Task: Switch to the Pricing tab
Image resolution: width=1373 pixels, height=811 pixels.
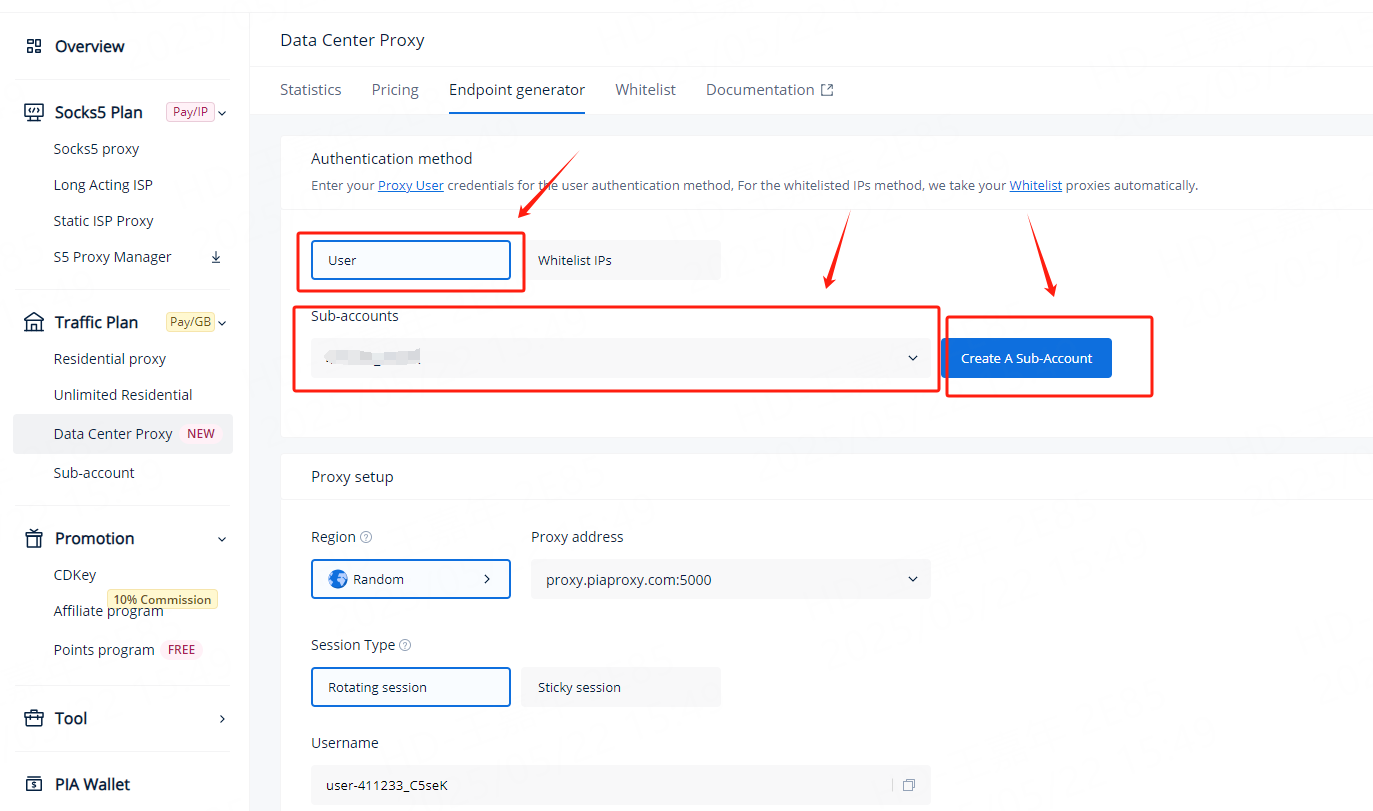Action: pos(395,90)
